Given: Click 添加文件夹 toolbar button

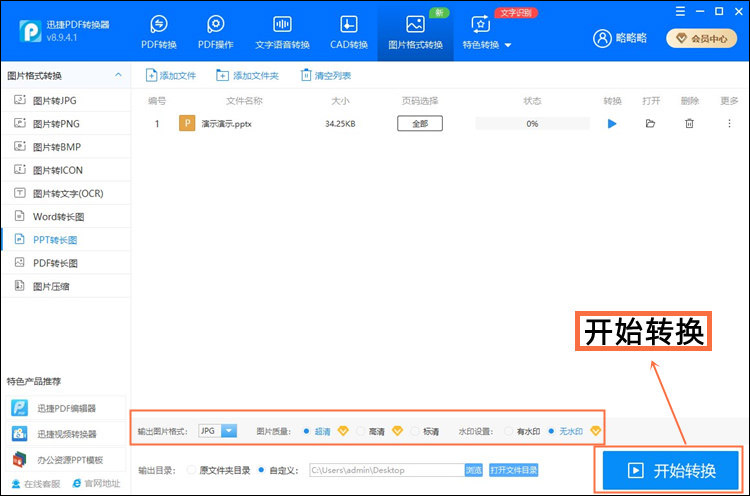Looking at the screenshot, I should 247,75.
